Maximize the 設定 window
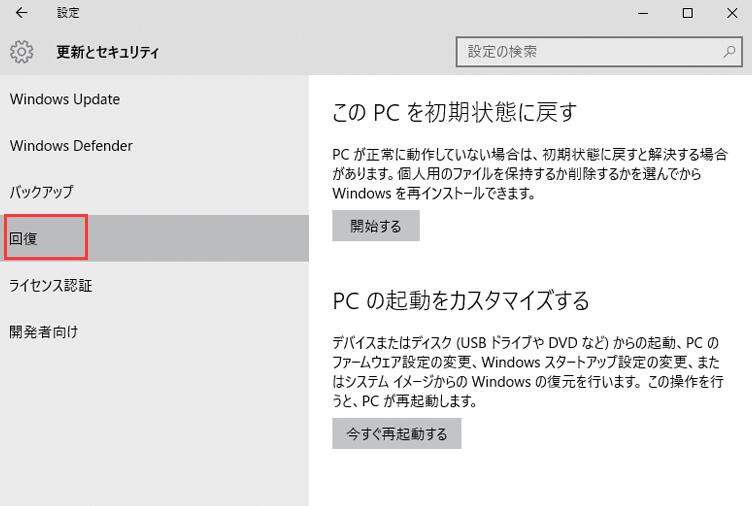752x506 pixels. pyautogui.click(x=687, y=13)
